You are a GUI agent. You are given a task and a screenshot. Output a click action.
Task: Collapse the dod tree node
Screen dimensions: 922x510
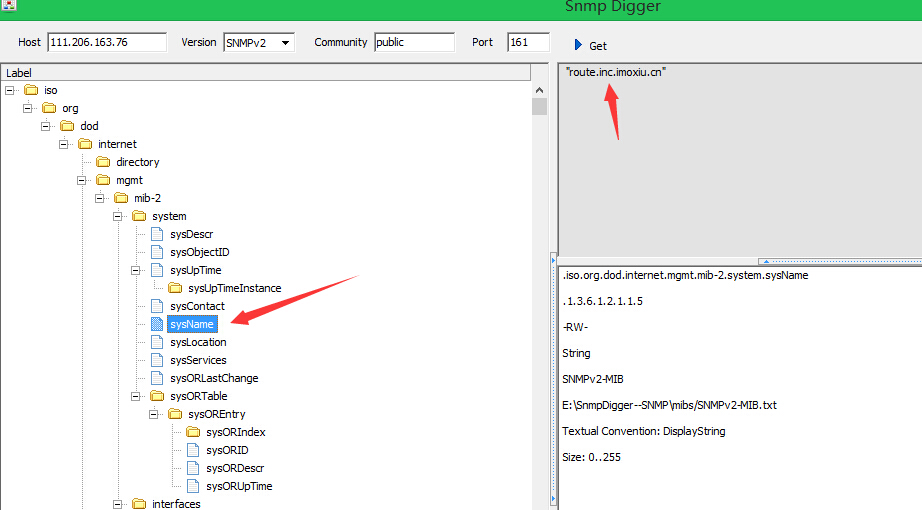(45, 126)
